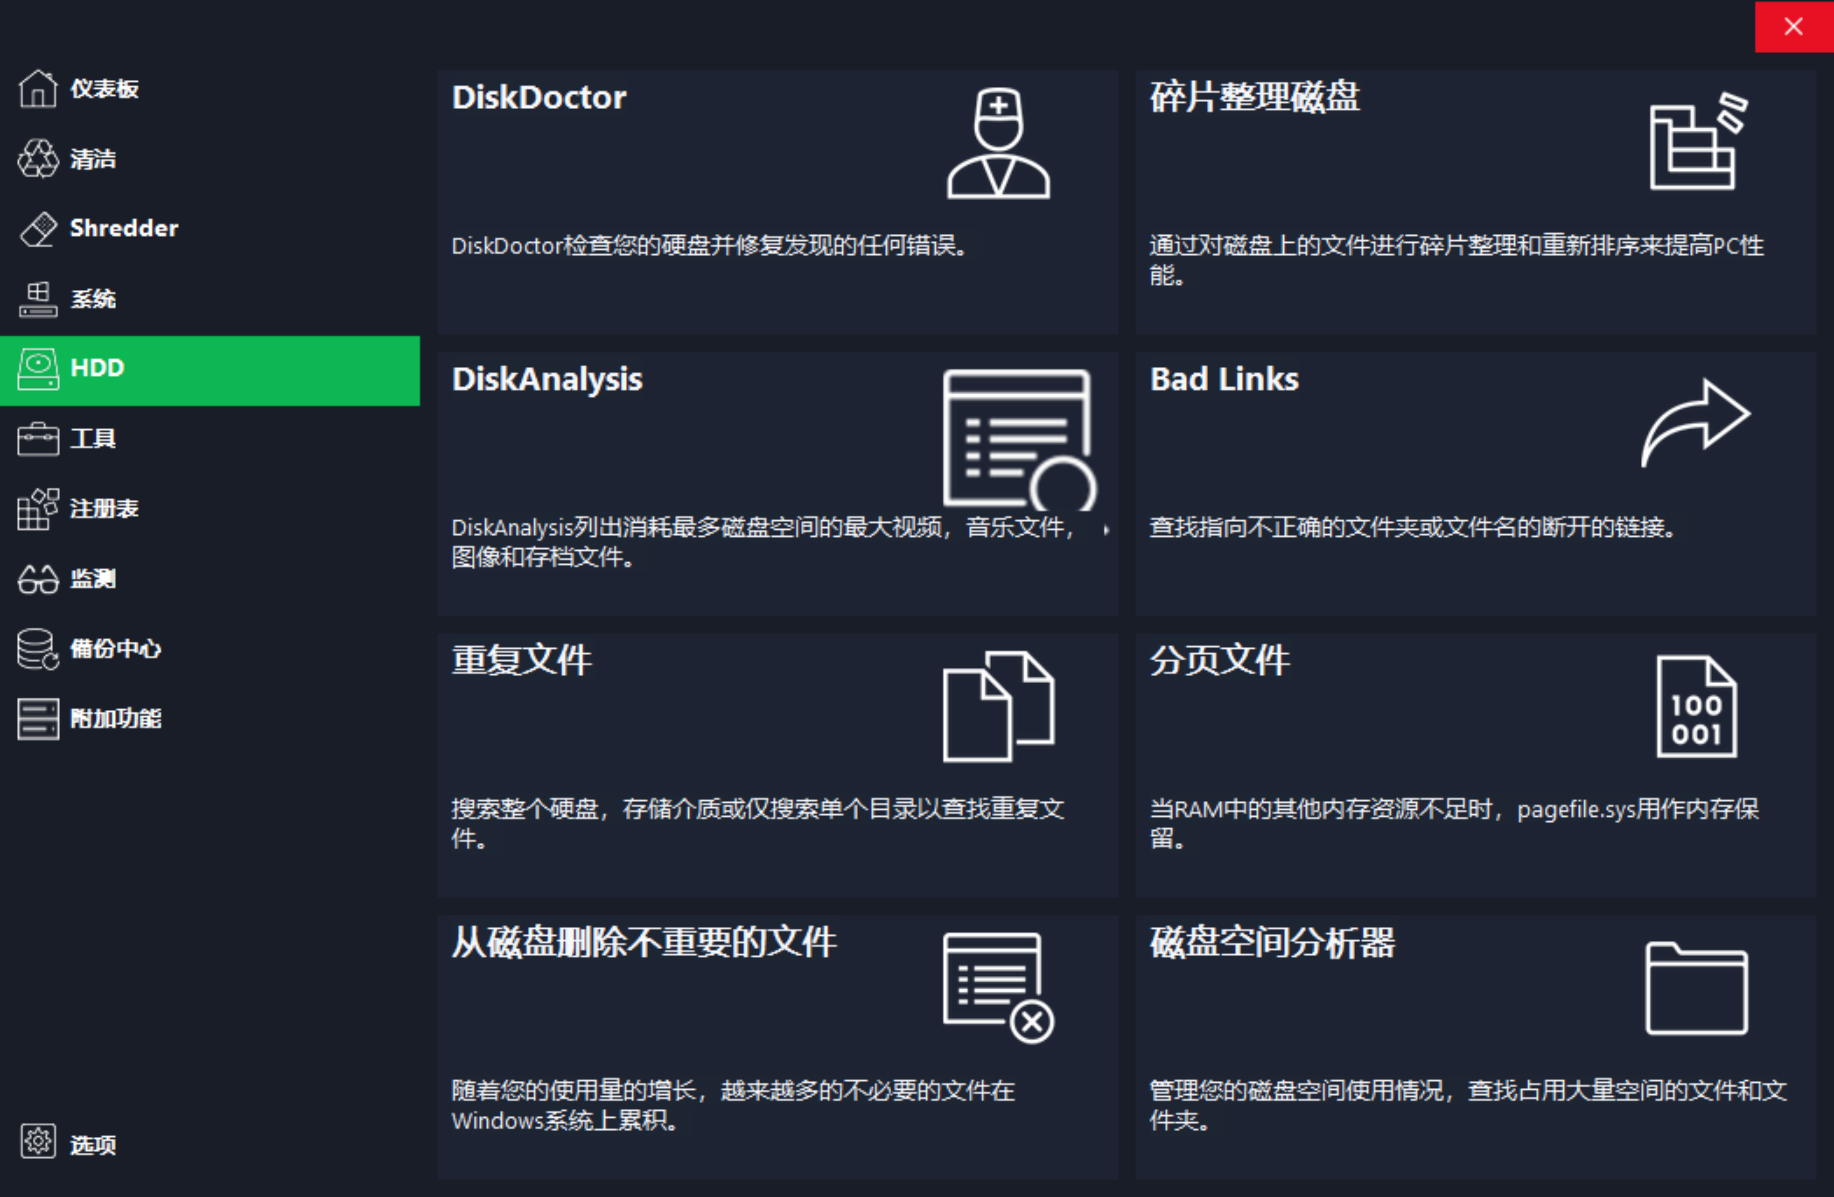Click the recycle icon beside 清洁

[x=38, y=158]
